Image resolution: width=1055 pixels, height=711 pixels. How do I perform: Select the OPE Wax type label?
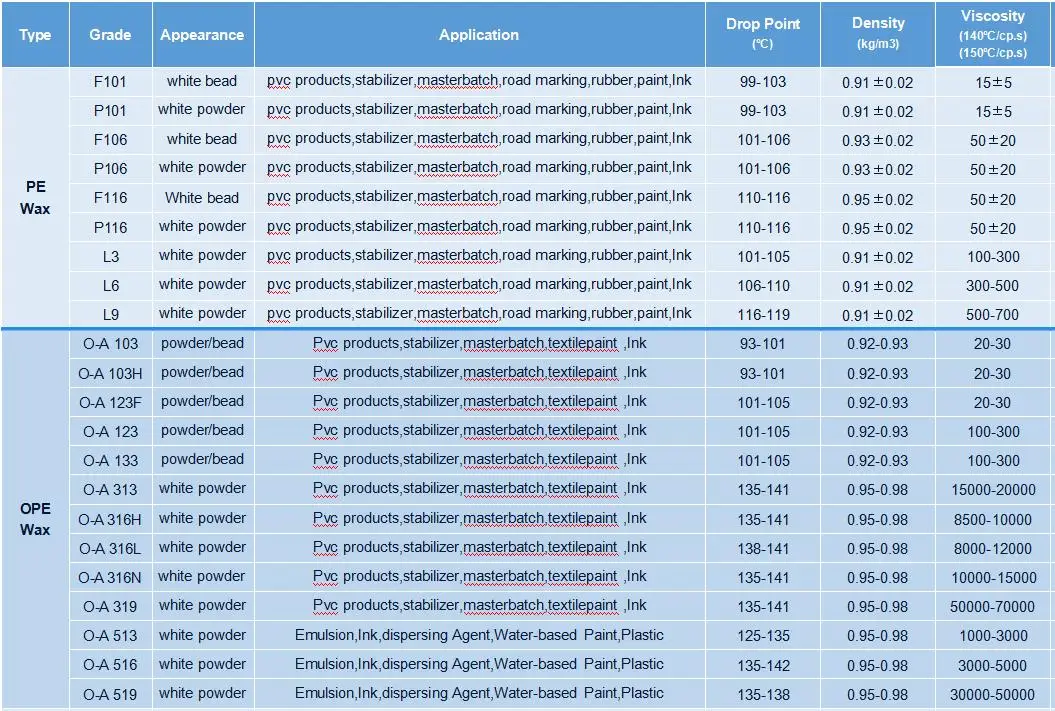(x=34, y=519)
